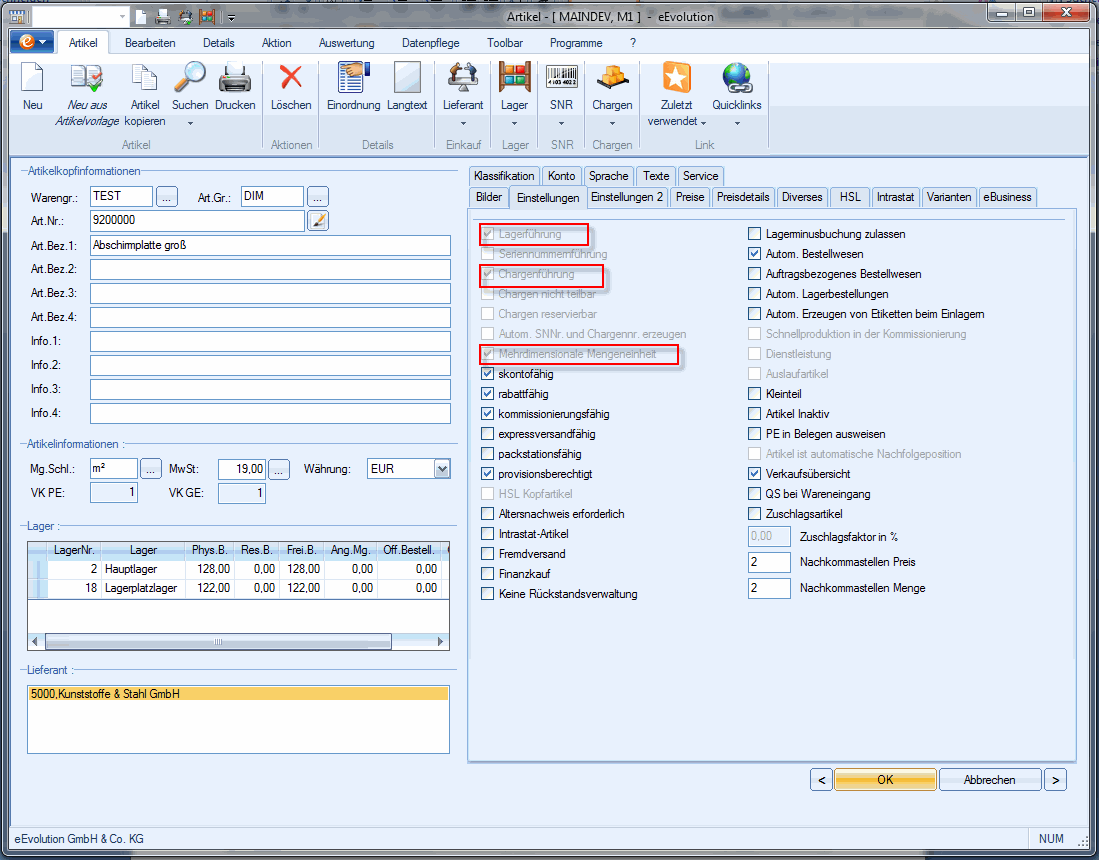The height and width of the screenshot is (860, 1099).
Task: Click the edit icon beside Art.Nr. field
Action: point(318,220)
